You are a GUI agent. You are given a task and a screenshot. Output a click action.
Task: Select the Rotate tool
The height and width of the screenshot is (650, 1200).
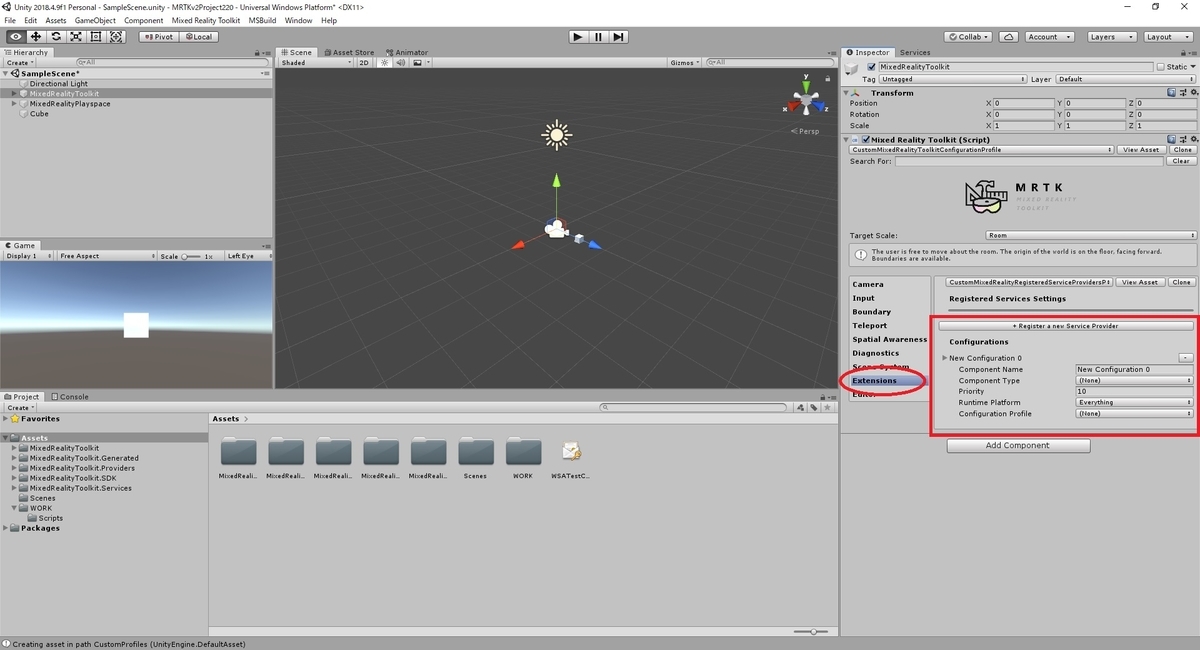pos(56,37)
